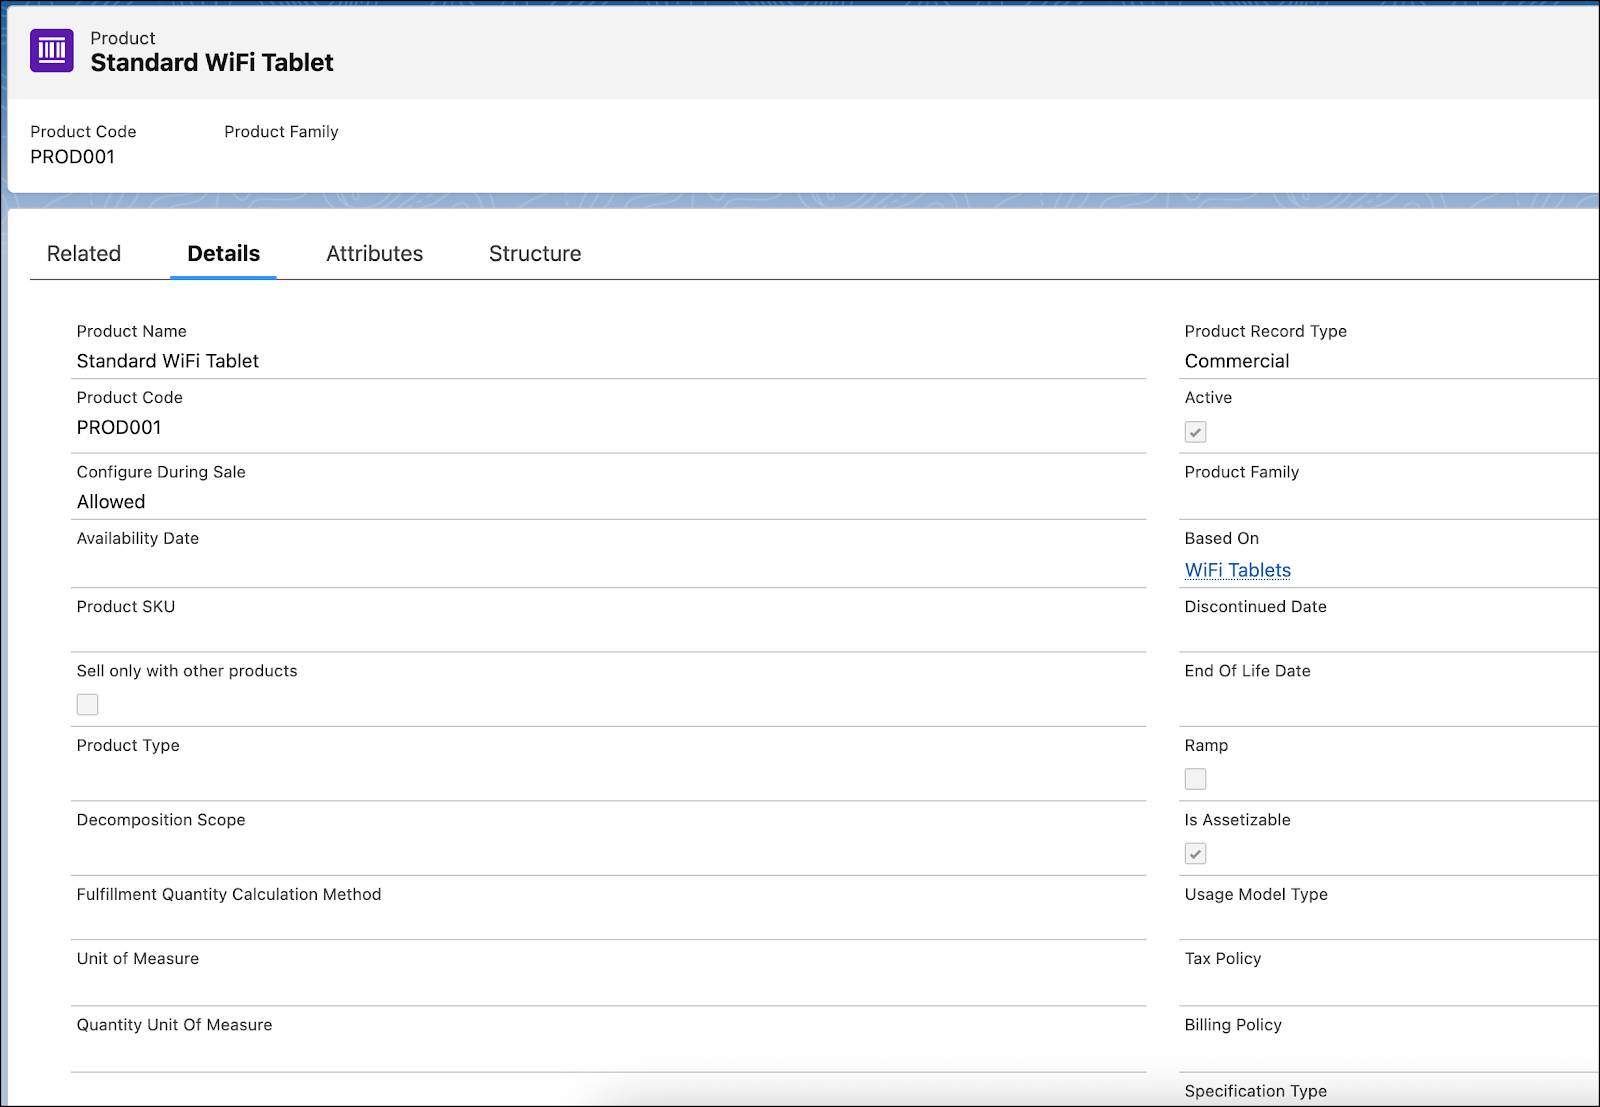Click the Based On field label

tap(1222, 538)
